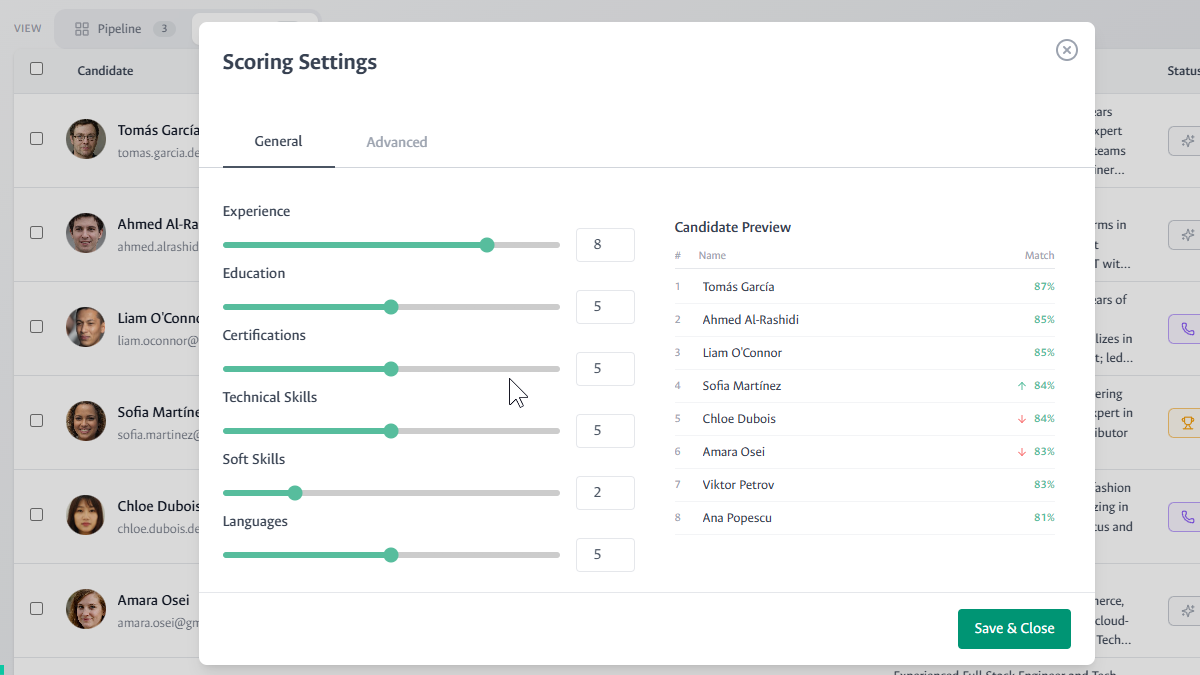Click the green up arrow beside Sofia Martínez's match

coord(1021,386)
